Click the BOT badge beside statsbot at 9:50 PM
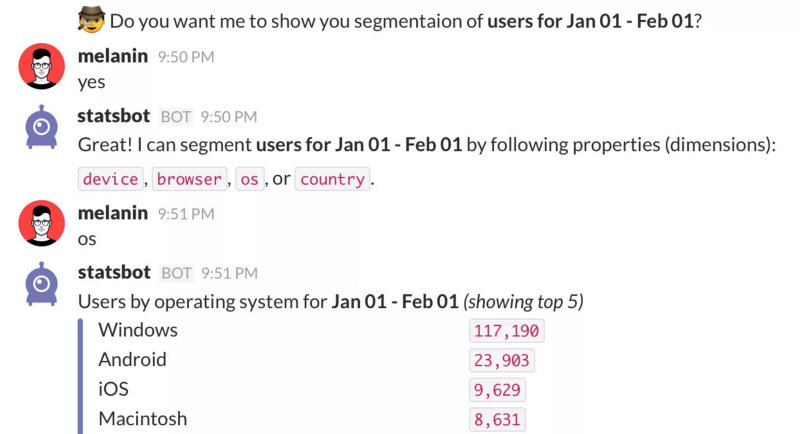 coord(176,117)
